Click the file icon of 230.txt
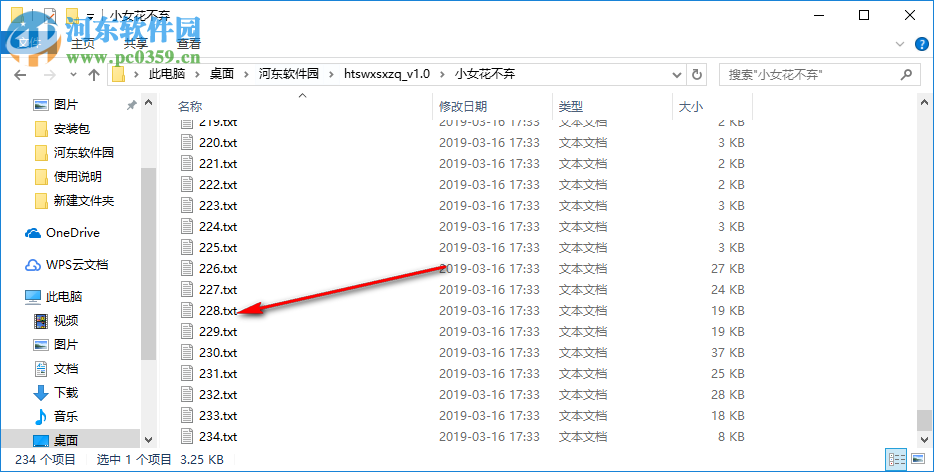 [187, 353]
